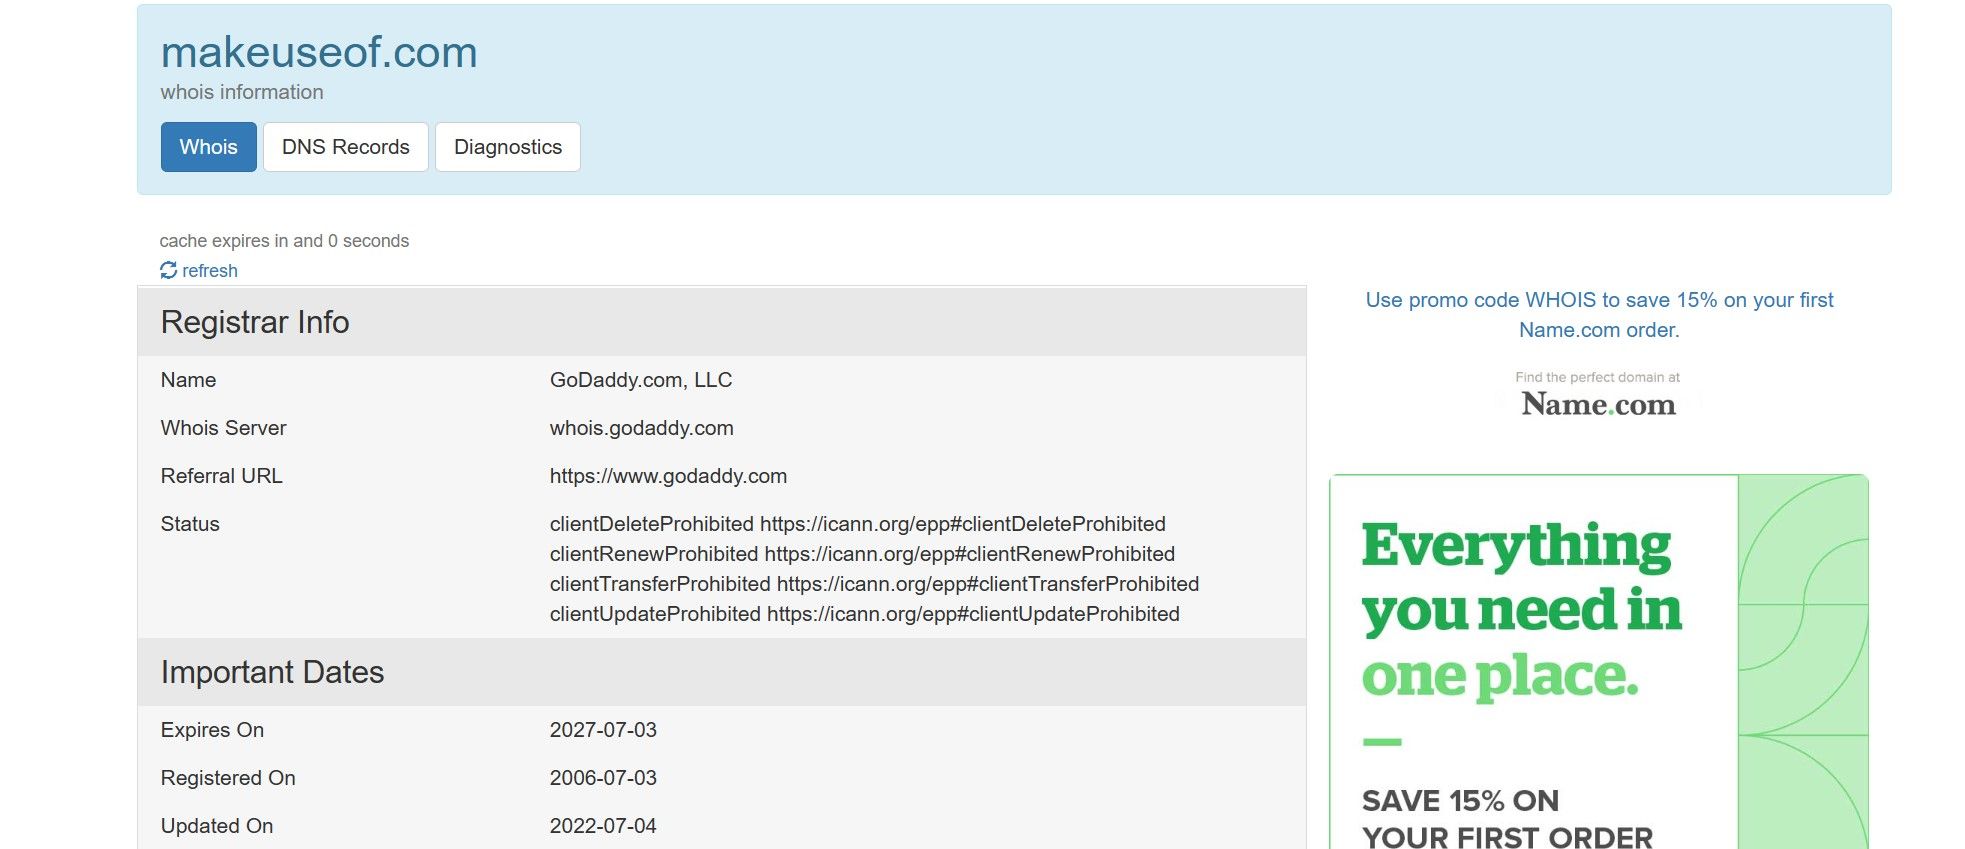Click the Name.com logo
This screenshot has width=1965, height=849.
(x=1598, y=404)
